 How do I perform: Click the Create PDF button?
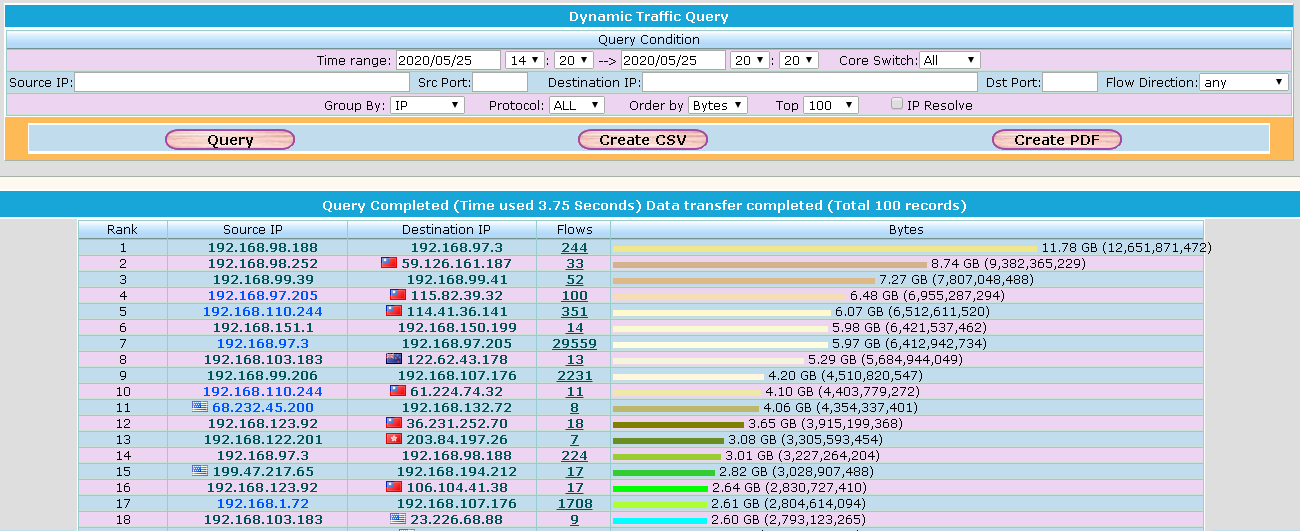1057,140
